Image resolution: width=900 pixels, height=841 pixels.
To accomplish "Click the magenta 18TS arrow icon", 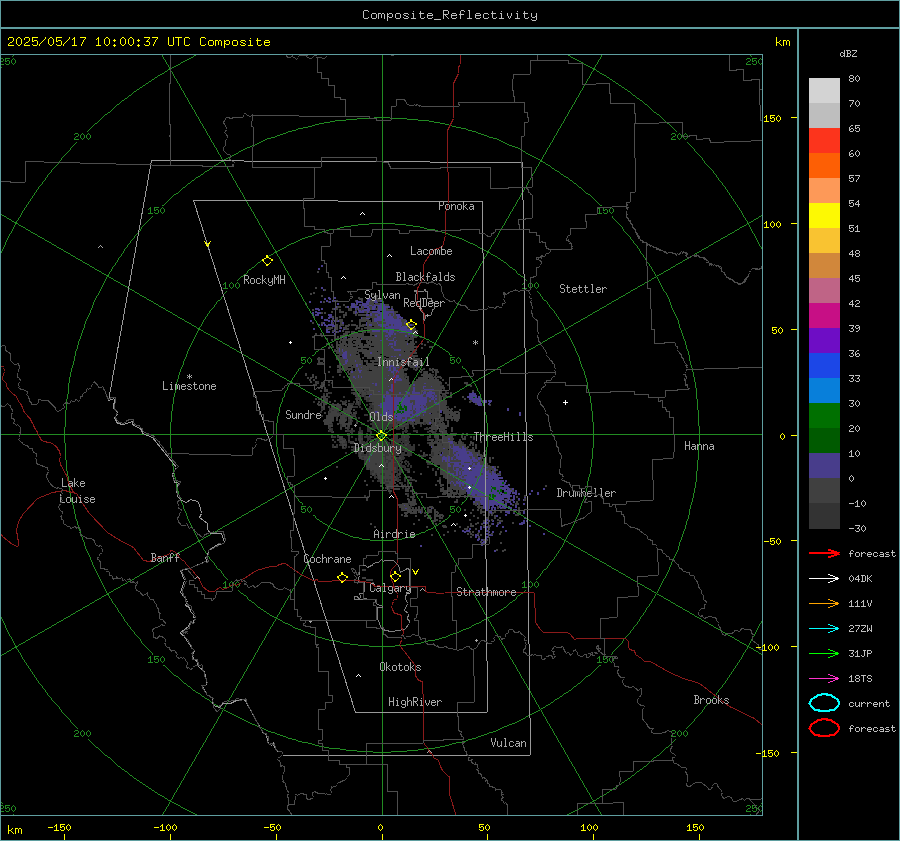I will 824,679.
